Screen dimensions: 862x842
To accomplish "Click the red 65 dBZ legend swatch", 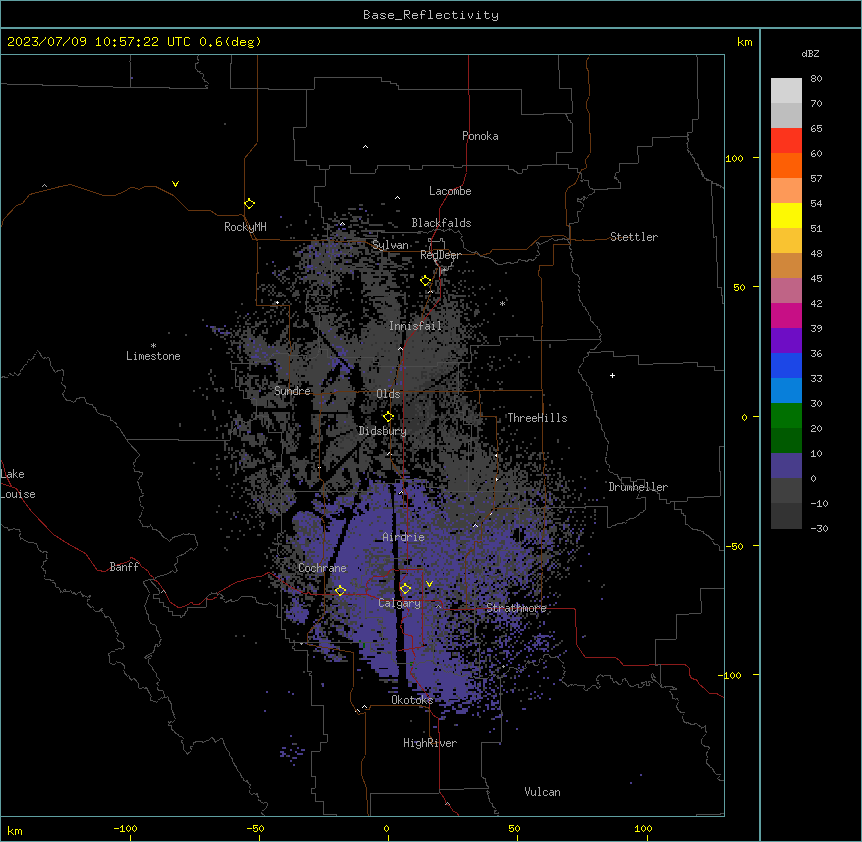I will click(x=786, y=141).
